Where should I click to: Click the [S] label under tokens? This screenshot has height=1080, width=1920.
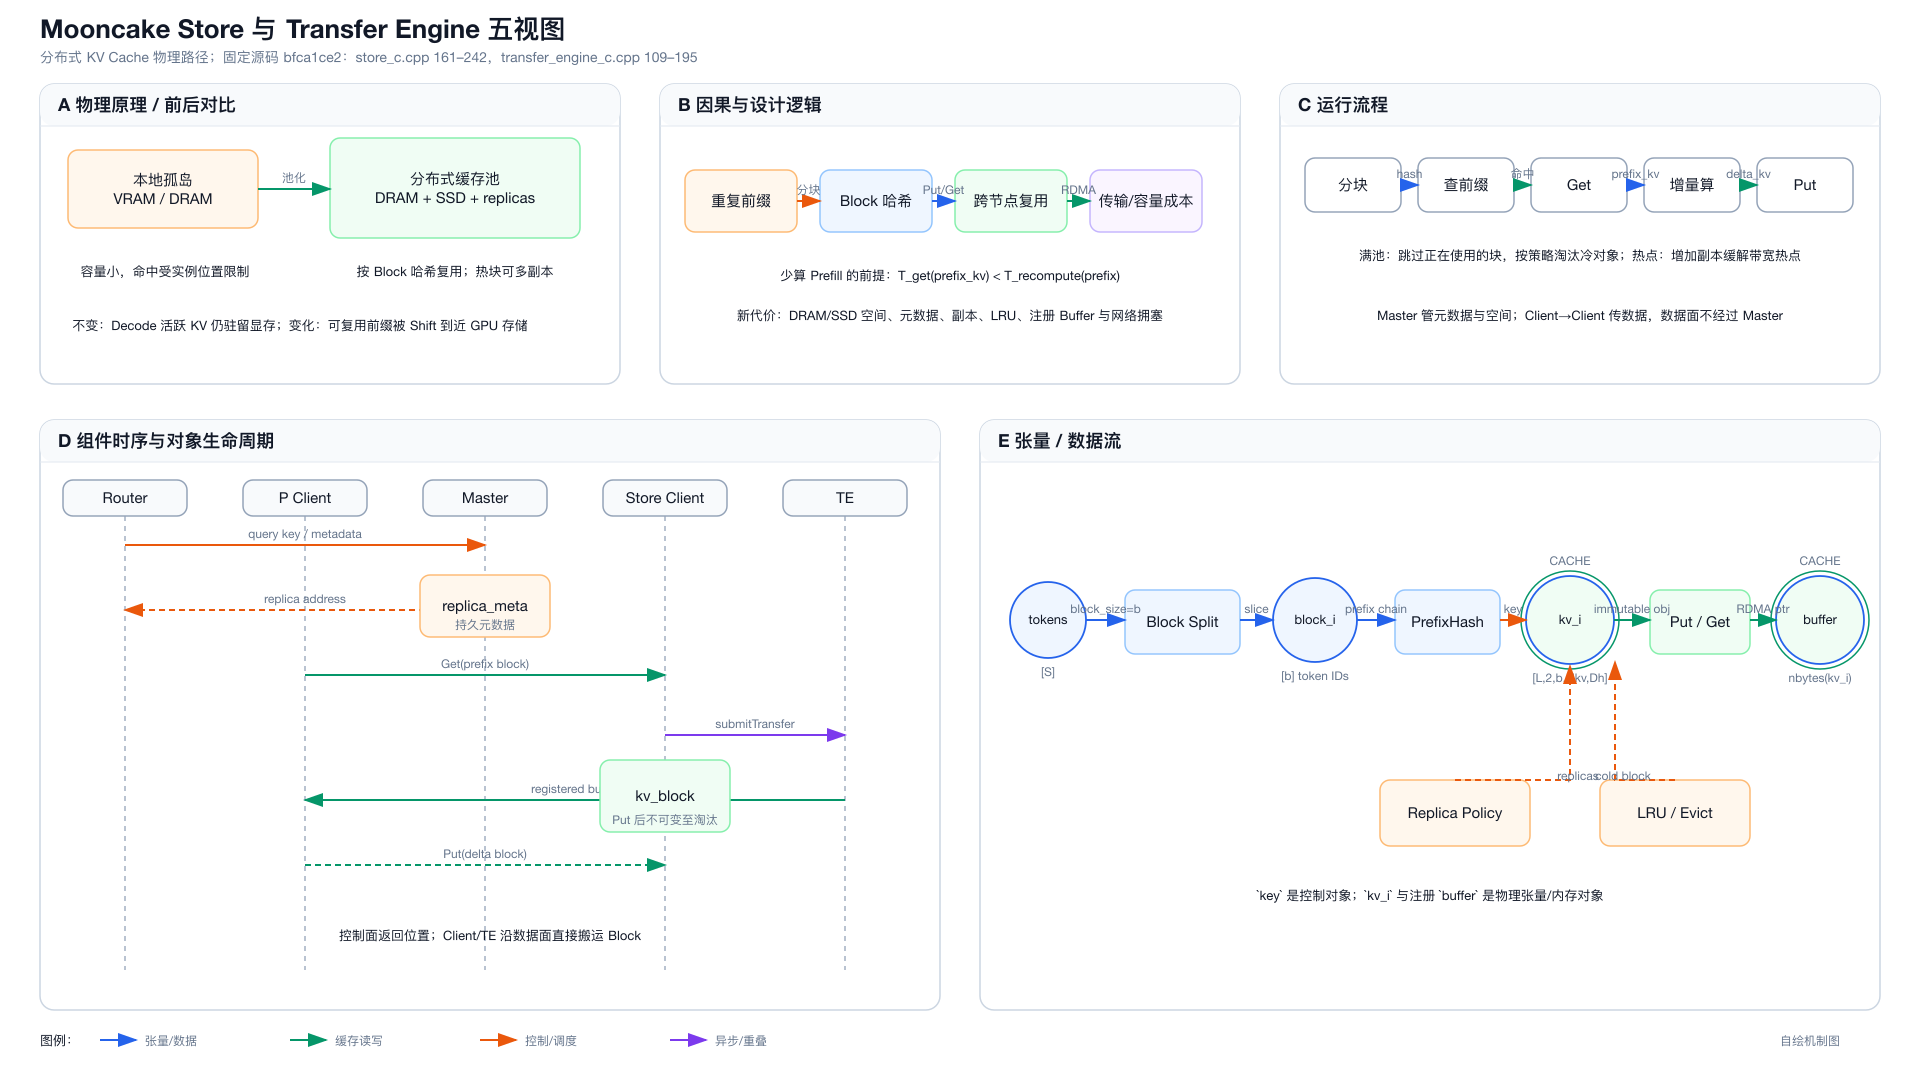1048,672
